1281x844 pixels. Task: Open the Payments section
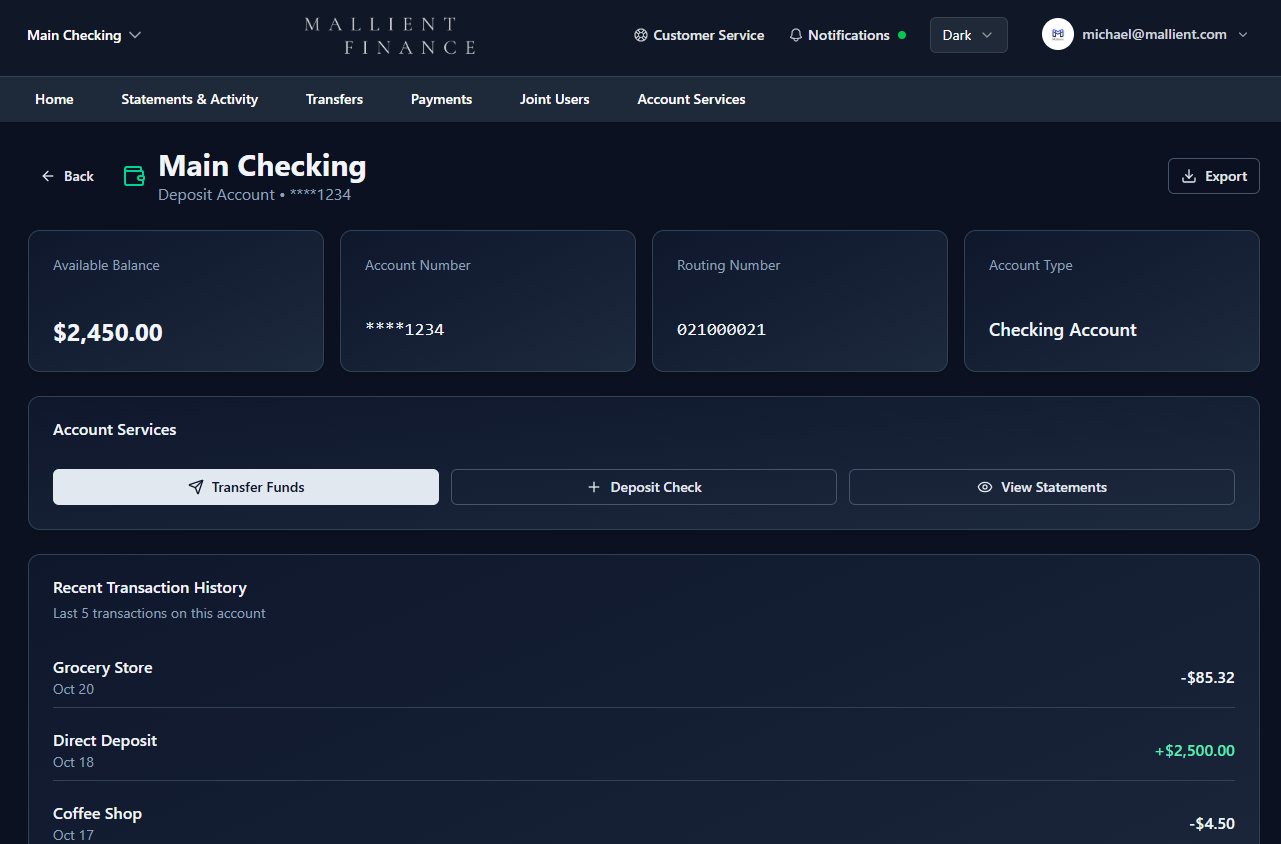tap(441, 99)
